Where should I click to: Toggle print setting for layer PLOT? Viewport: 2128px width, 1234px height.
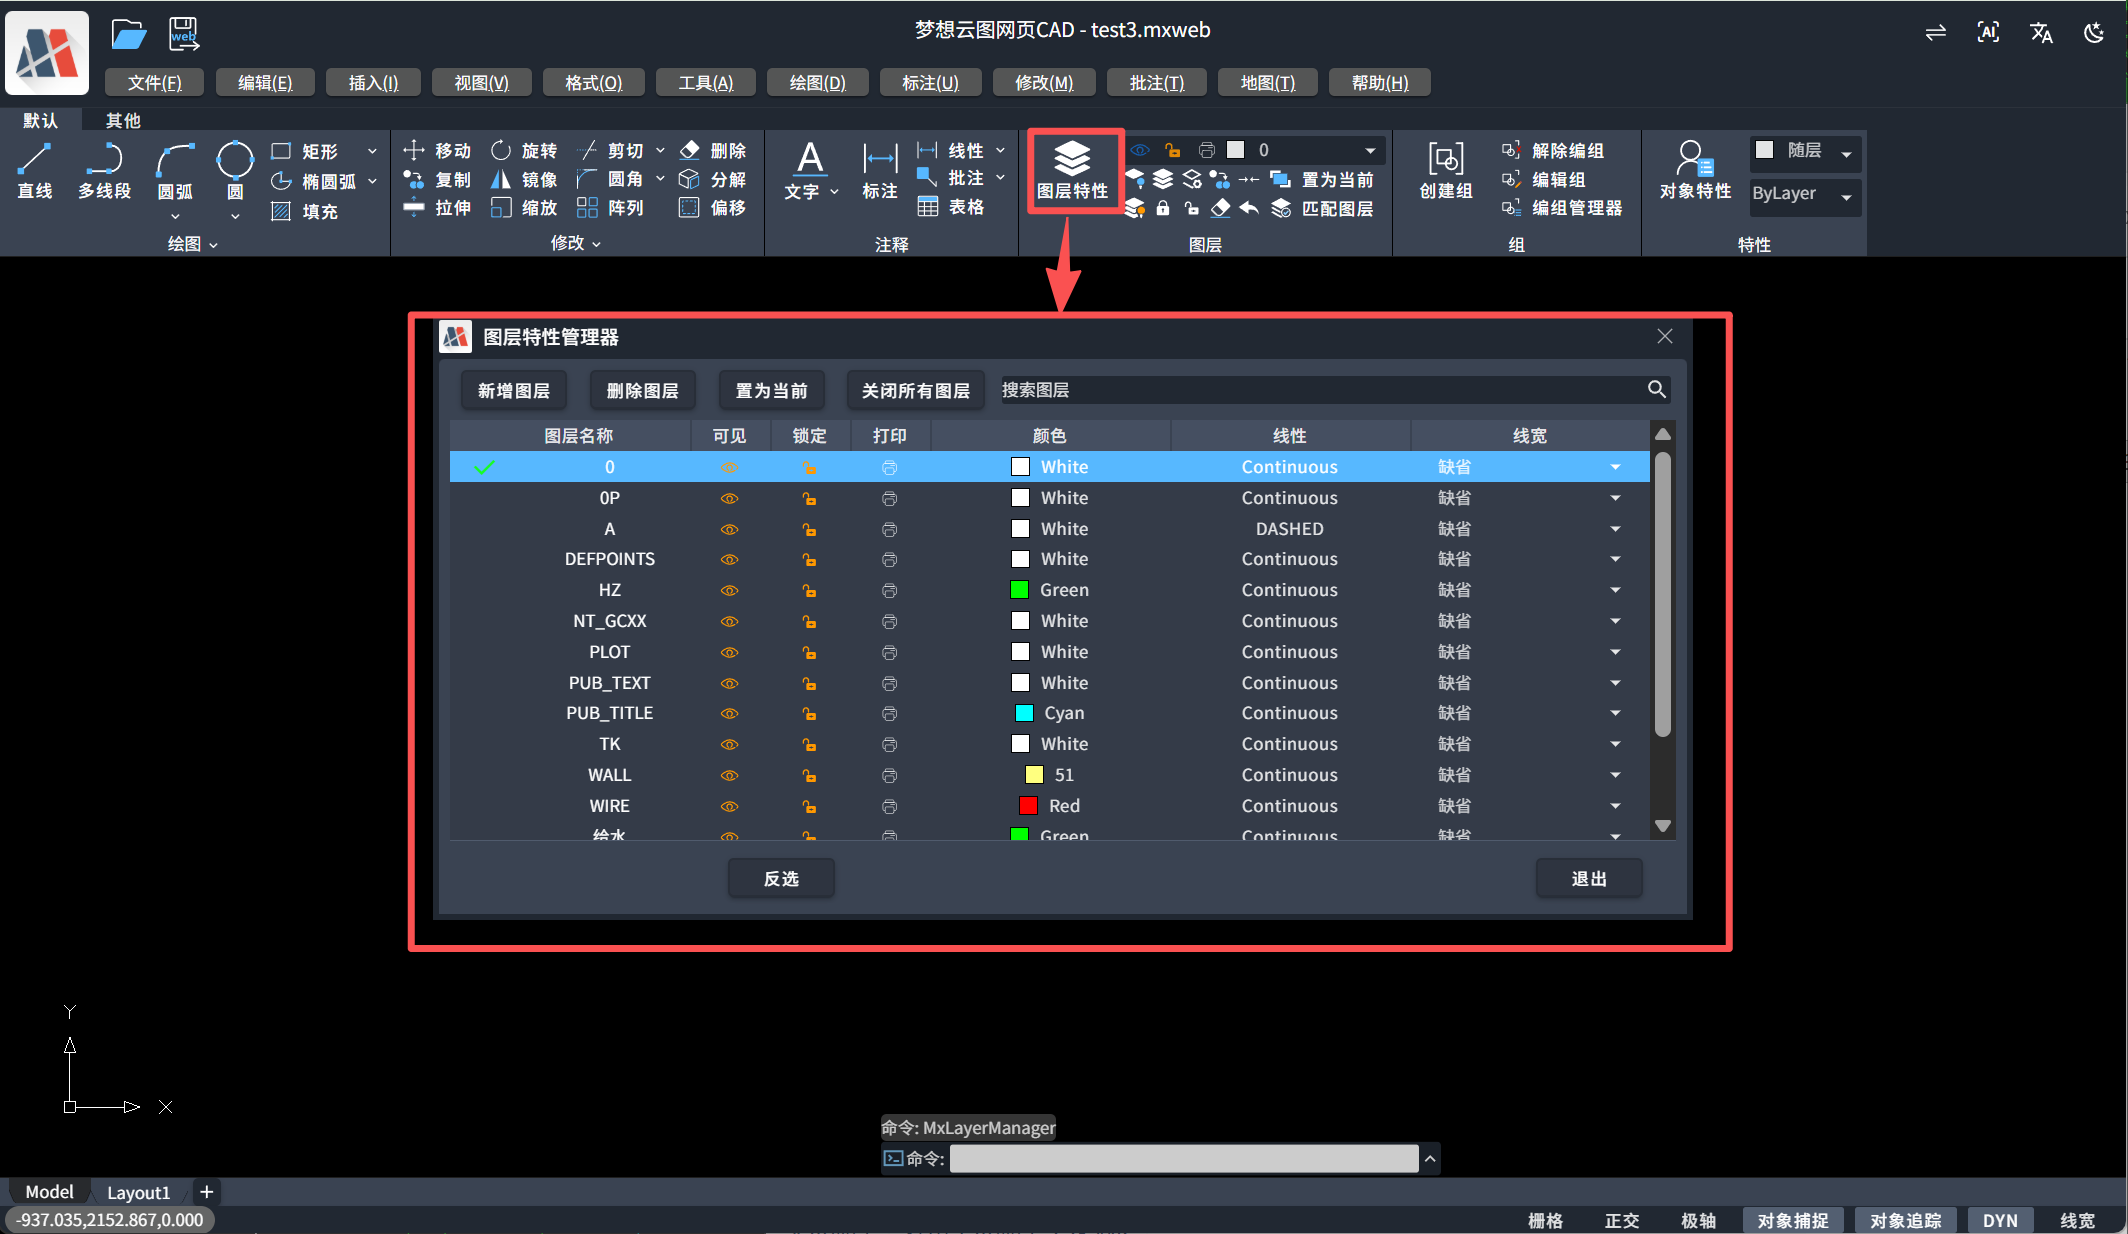(890, 652)
